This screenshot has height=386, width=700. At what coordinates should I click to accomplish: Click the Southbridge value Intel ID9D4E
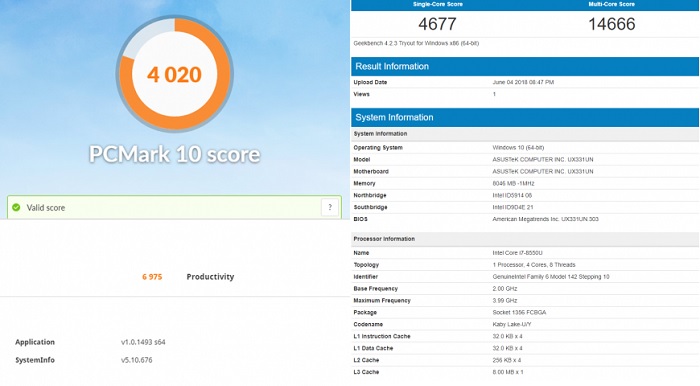point(512,207)
